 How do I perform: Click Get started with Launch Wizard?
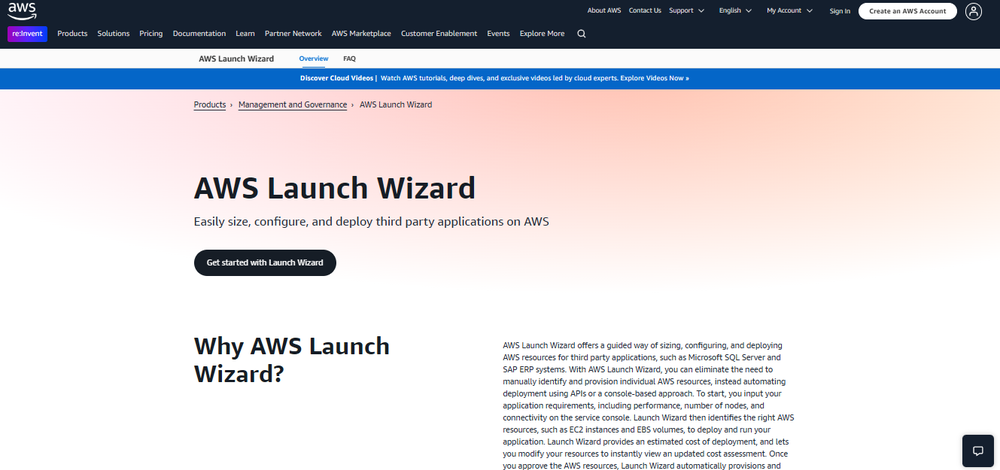click(x=265, y=263)
